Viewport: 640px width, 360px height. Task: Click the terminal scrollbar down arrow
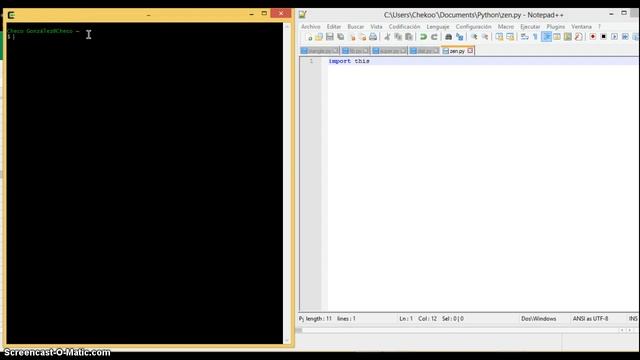coord(287,340)
